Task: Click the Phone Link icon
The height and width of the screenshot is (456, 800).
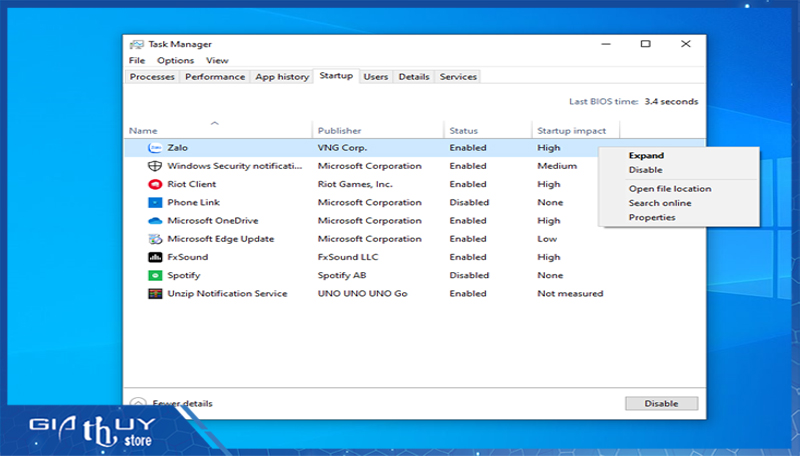Action: (x=155, y=202)
